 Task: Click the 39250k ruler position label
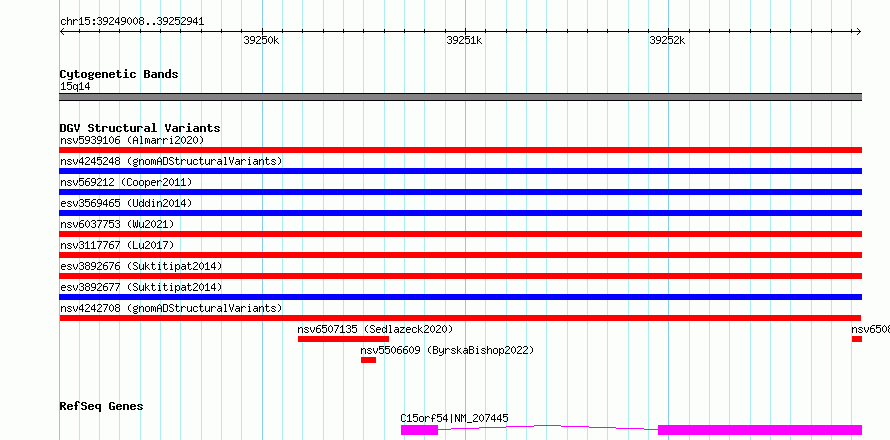click(261, 40)
